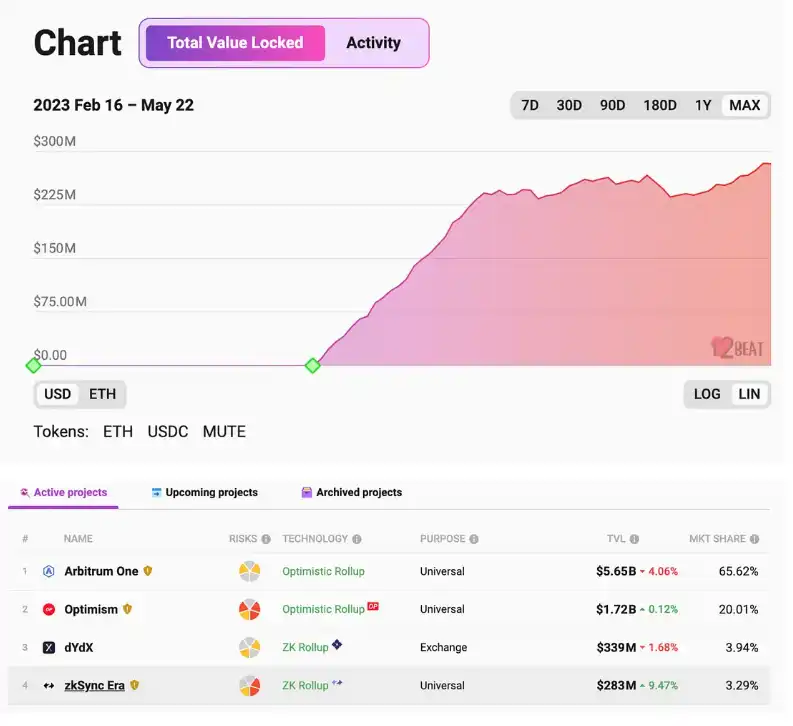Show info for TECHNOLOGY column
Viewport: 793px width, 726px height.
point(357,539)
